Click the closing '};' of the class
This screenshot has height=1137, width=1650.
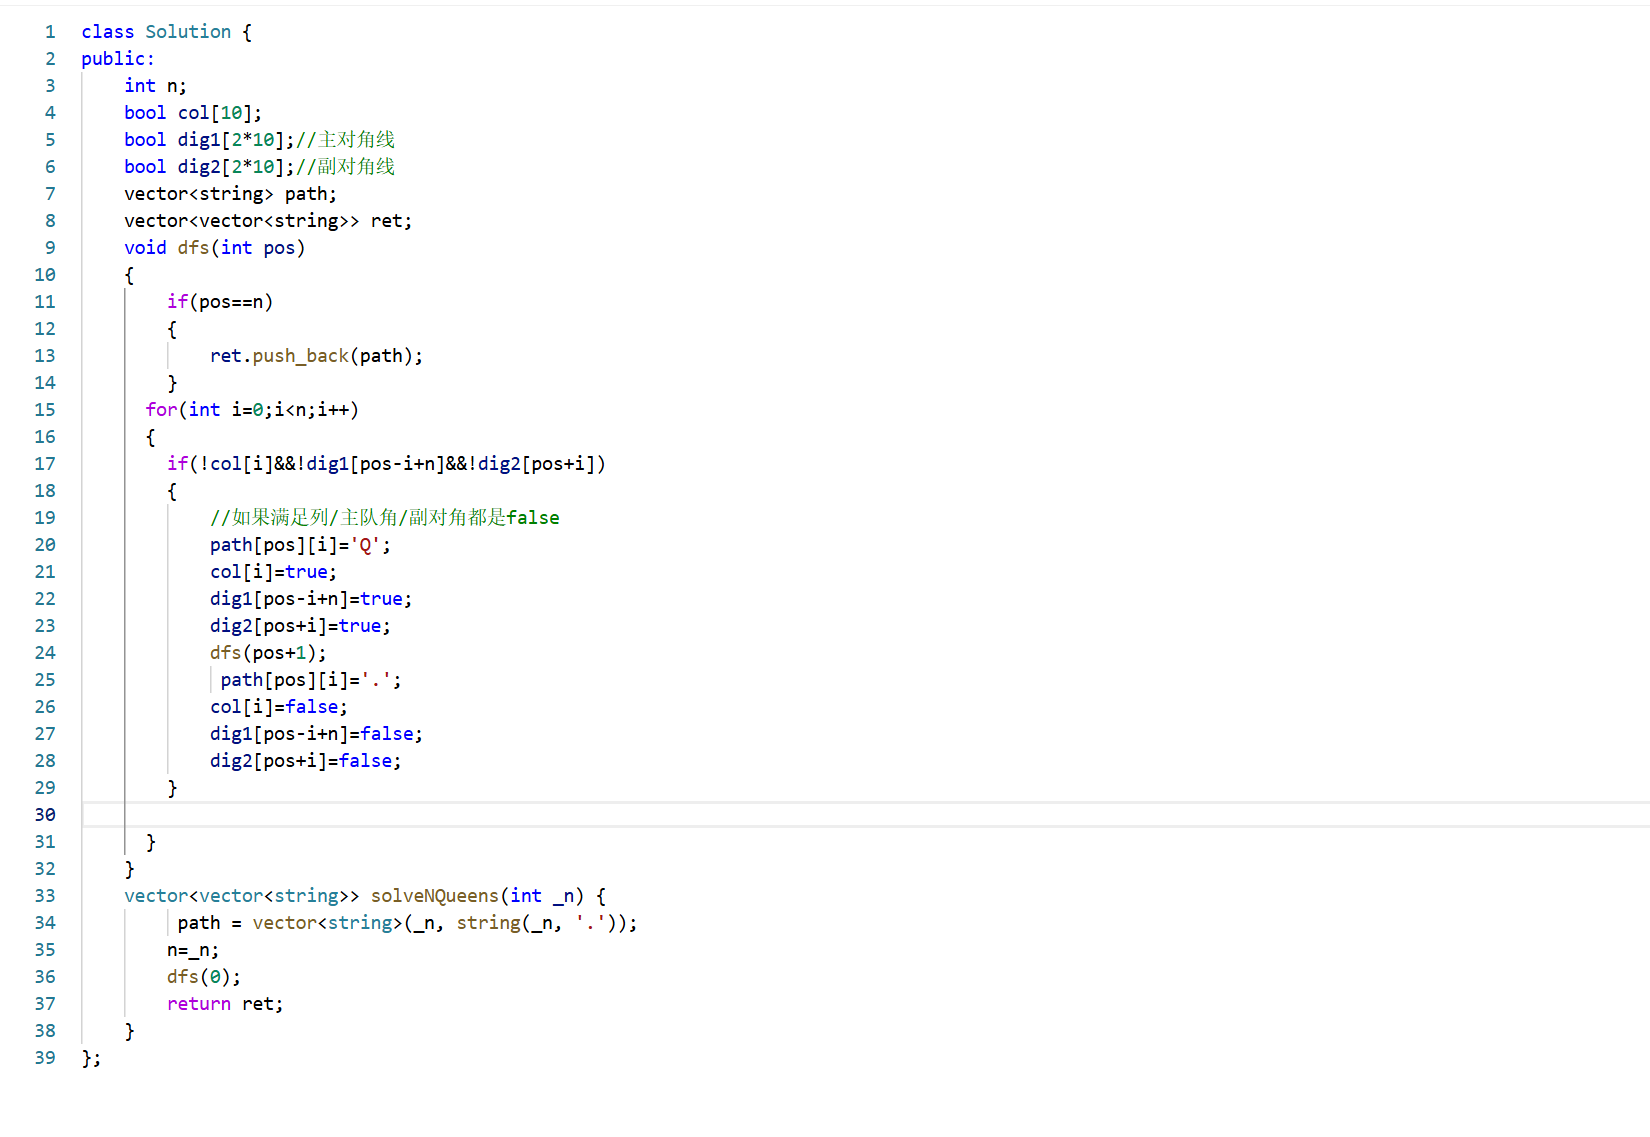(91, 1058)
